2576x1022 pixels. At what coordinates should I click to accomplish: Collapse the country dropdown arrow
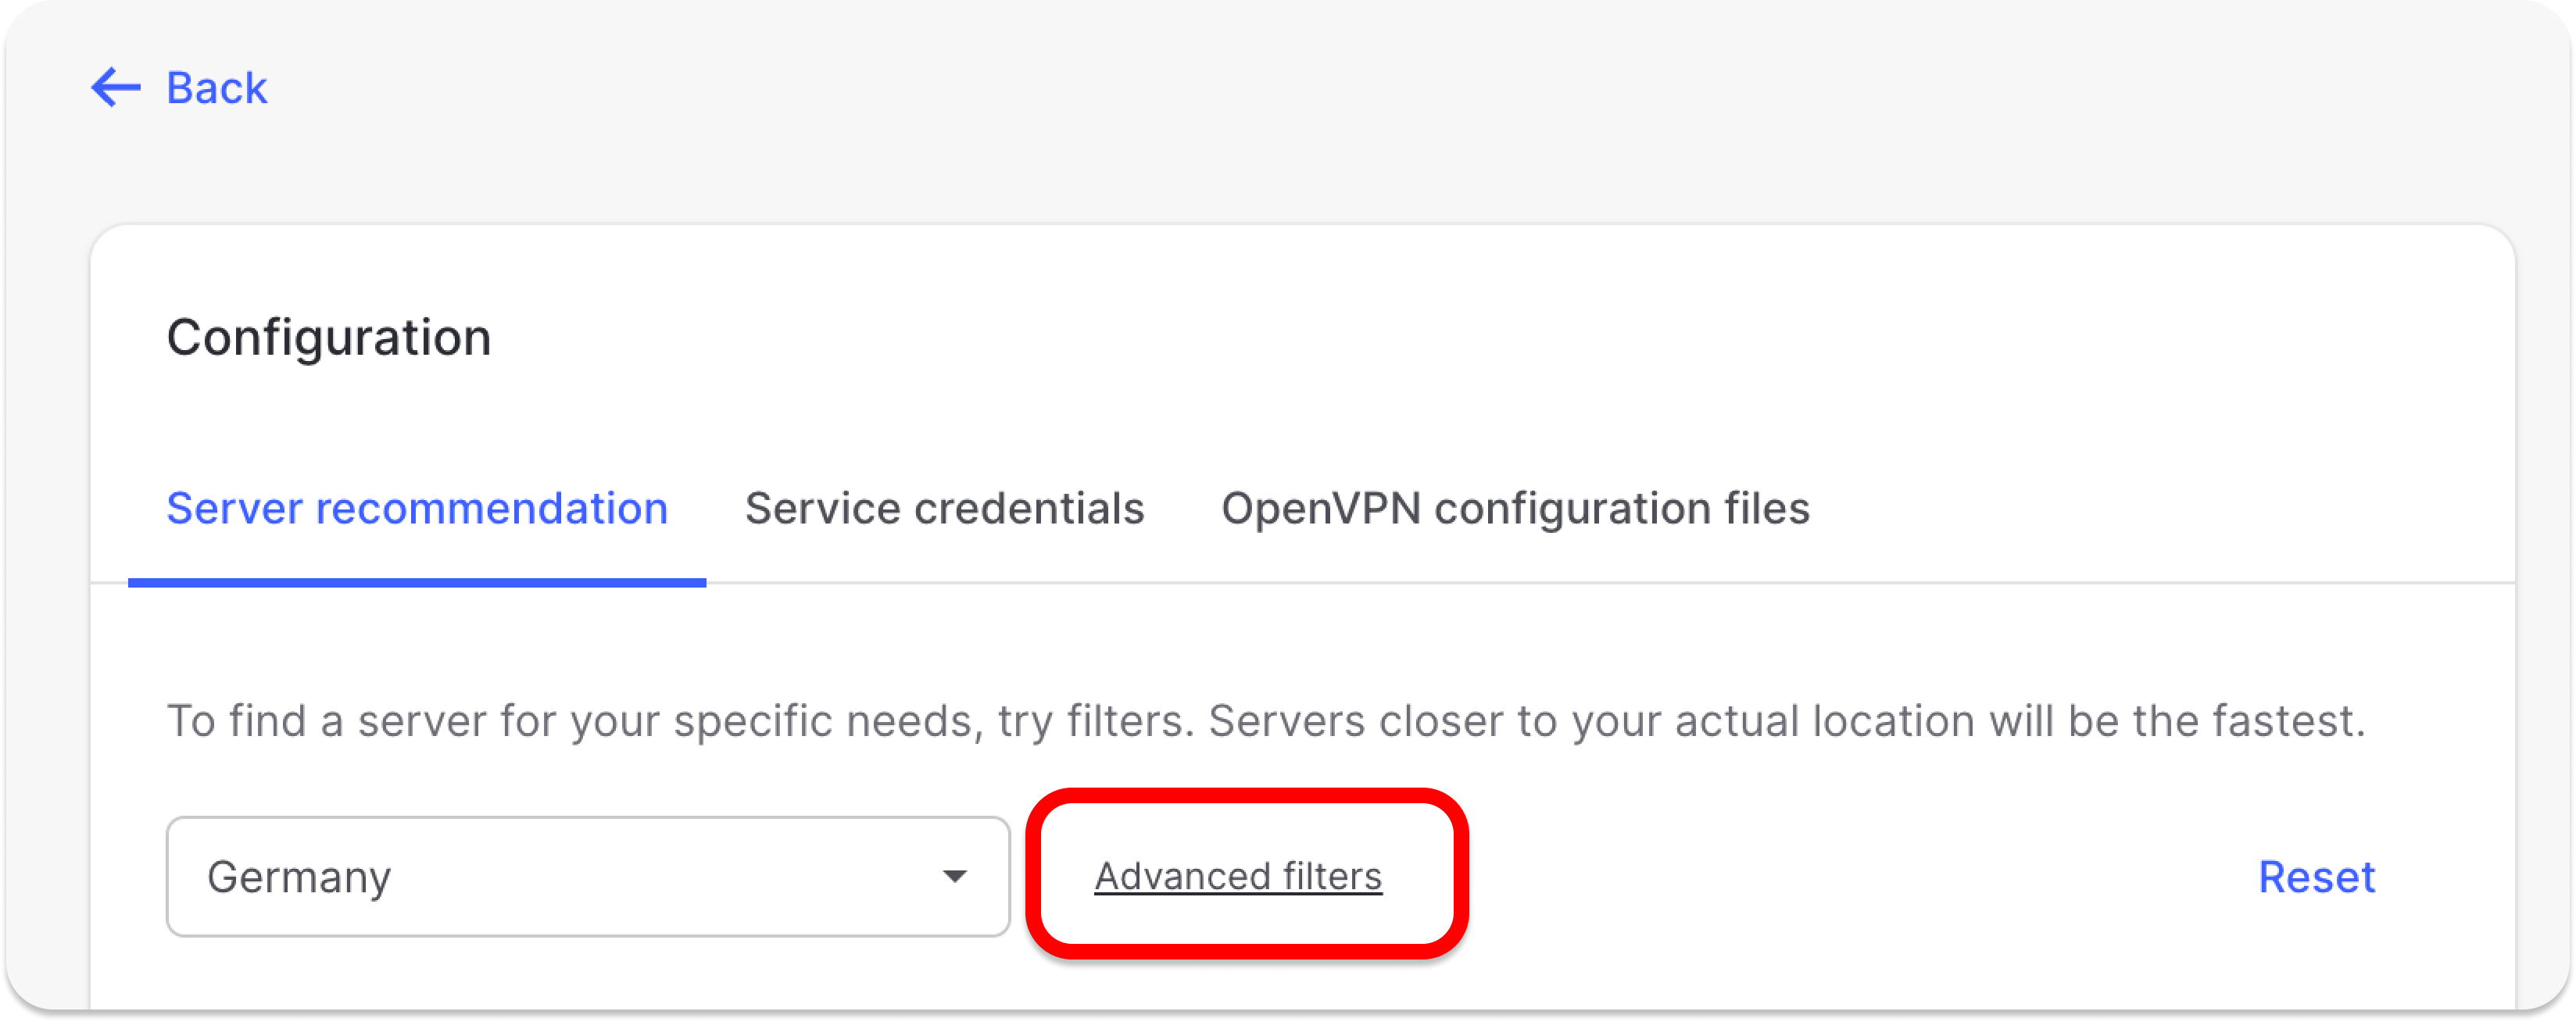(957, 877)
